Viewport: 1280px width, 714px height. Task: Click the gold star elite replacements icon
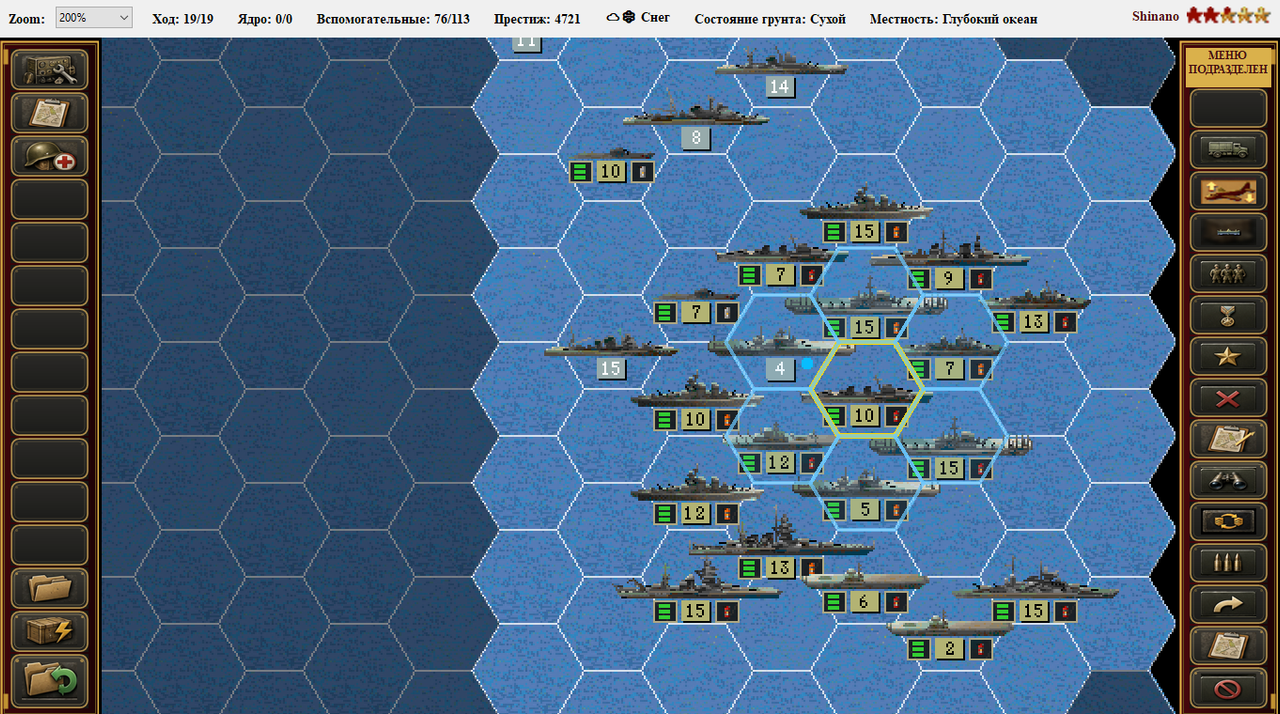coord(1228,356)
